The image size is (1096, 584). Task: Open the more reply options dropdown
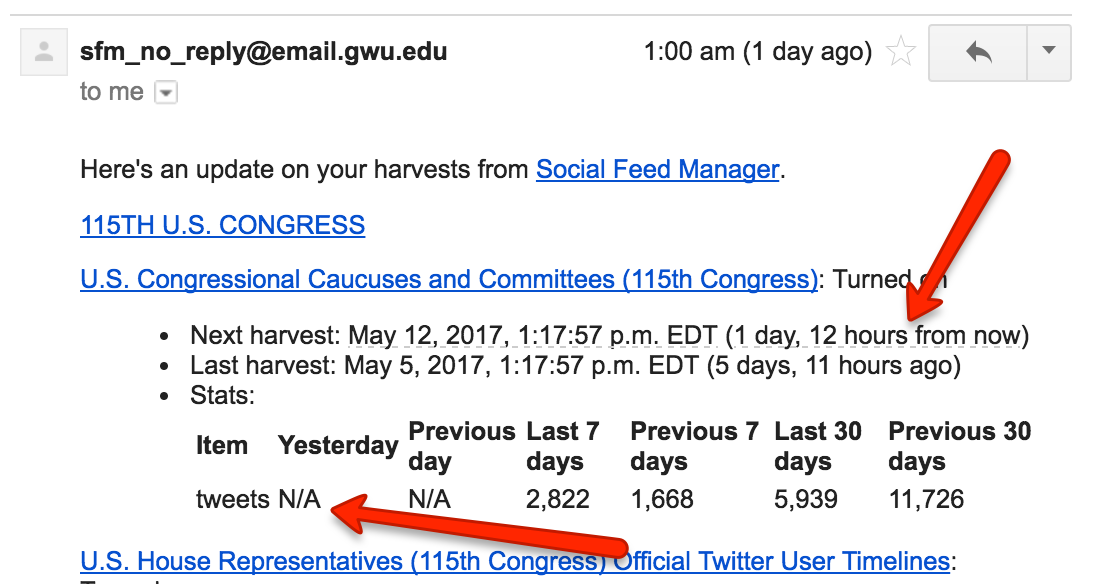coord(1048,52)
